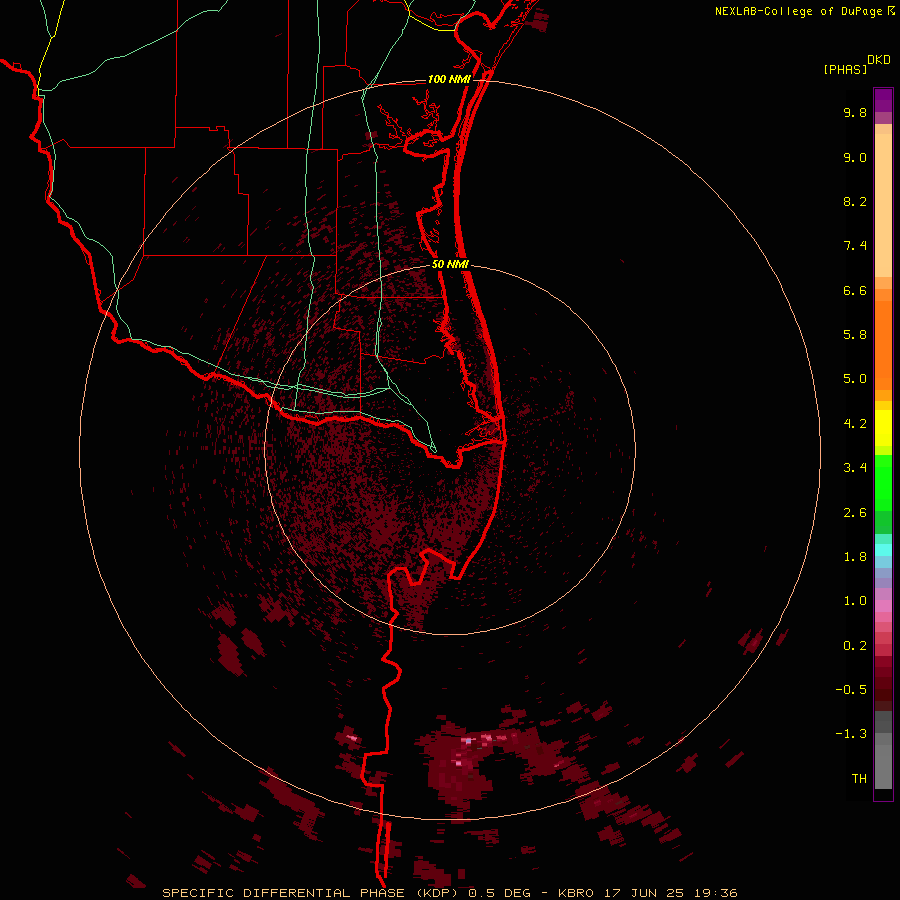This screenshot has width=900, height=900.
Task: Click the NEXLAB-College of DuPage credit text
Action: click(x=798, y=11)
